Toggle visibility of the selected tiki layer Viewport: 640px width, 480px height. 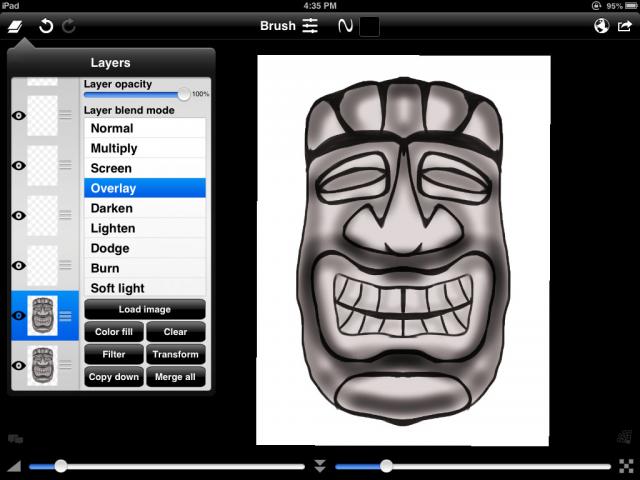(17, 316)
